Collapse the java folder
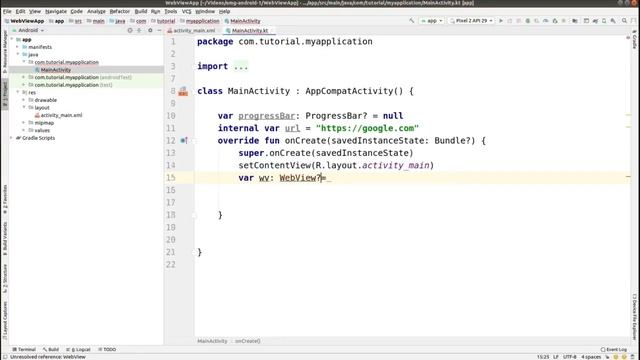This screenshot has height=360, width=640. point(18,54)
